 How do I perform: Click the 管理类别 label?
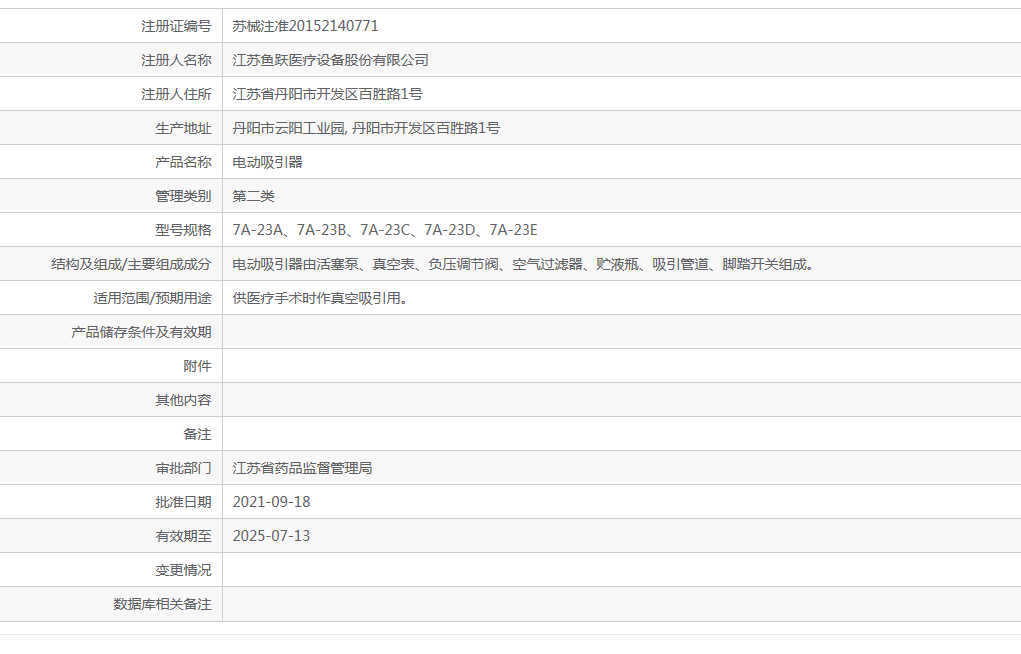click(x=184, y=195)
